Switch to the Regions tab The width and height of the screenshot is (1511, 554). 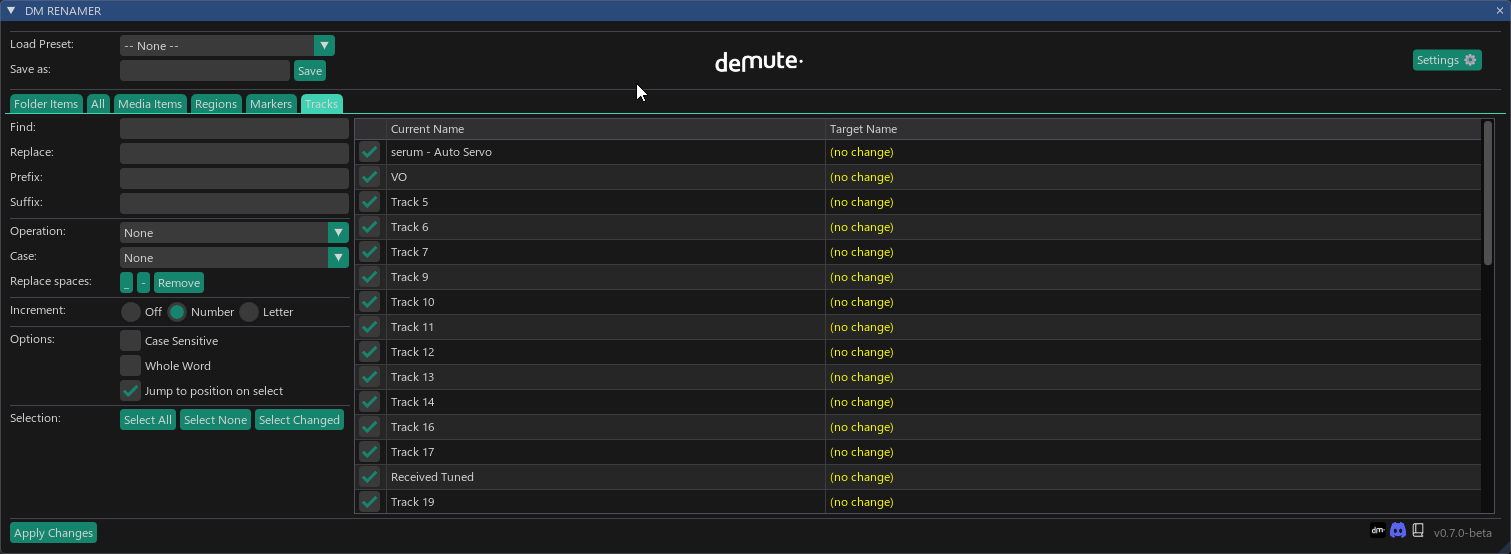[216, 104]
